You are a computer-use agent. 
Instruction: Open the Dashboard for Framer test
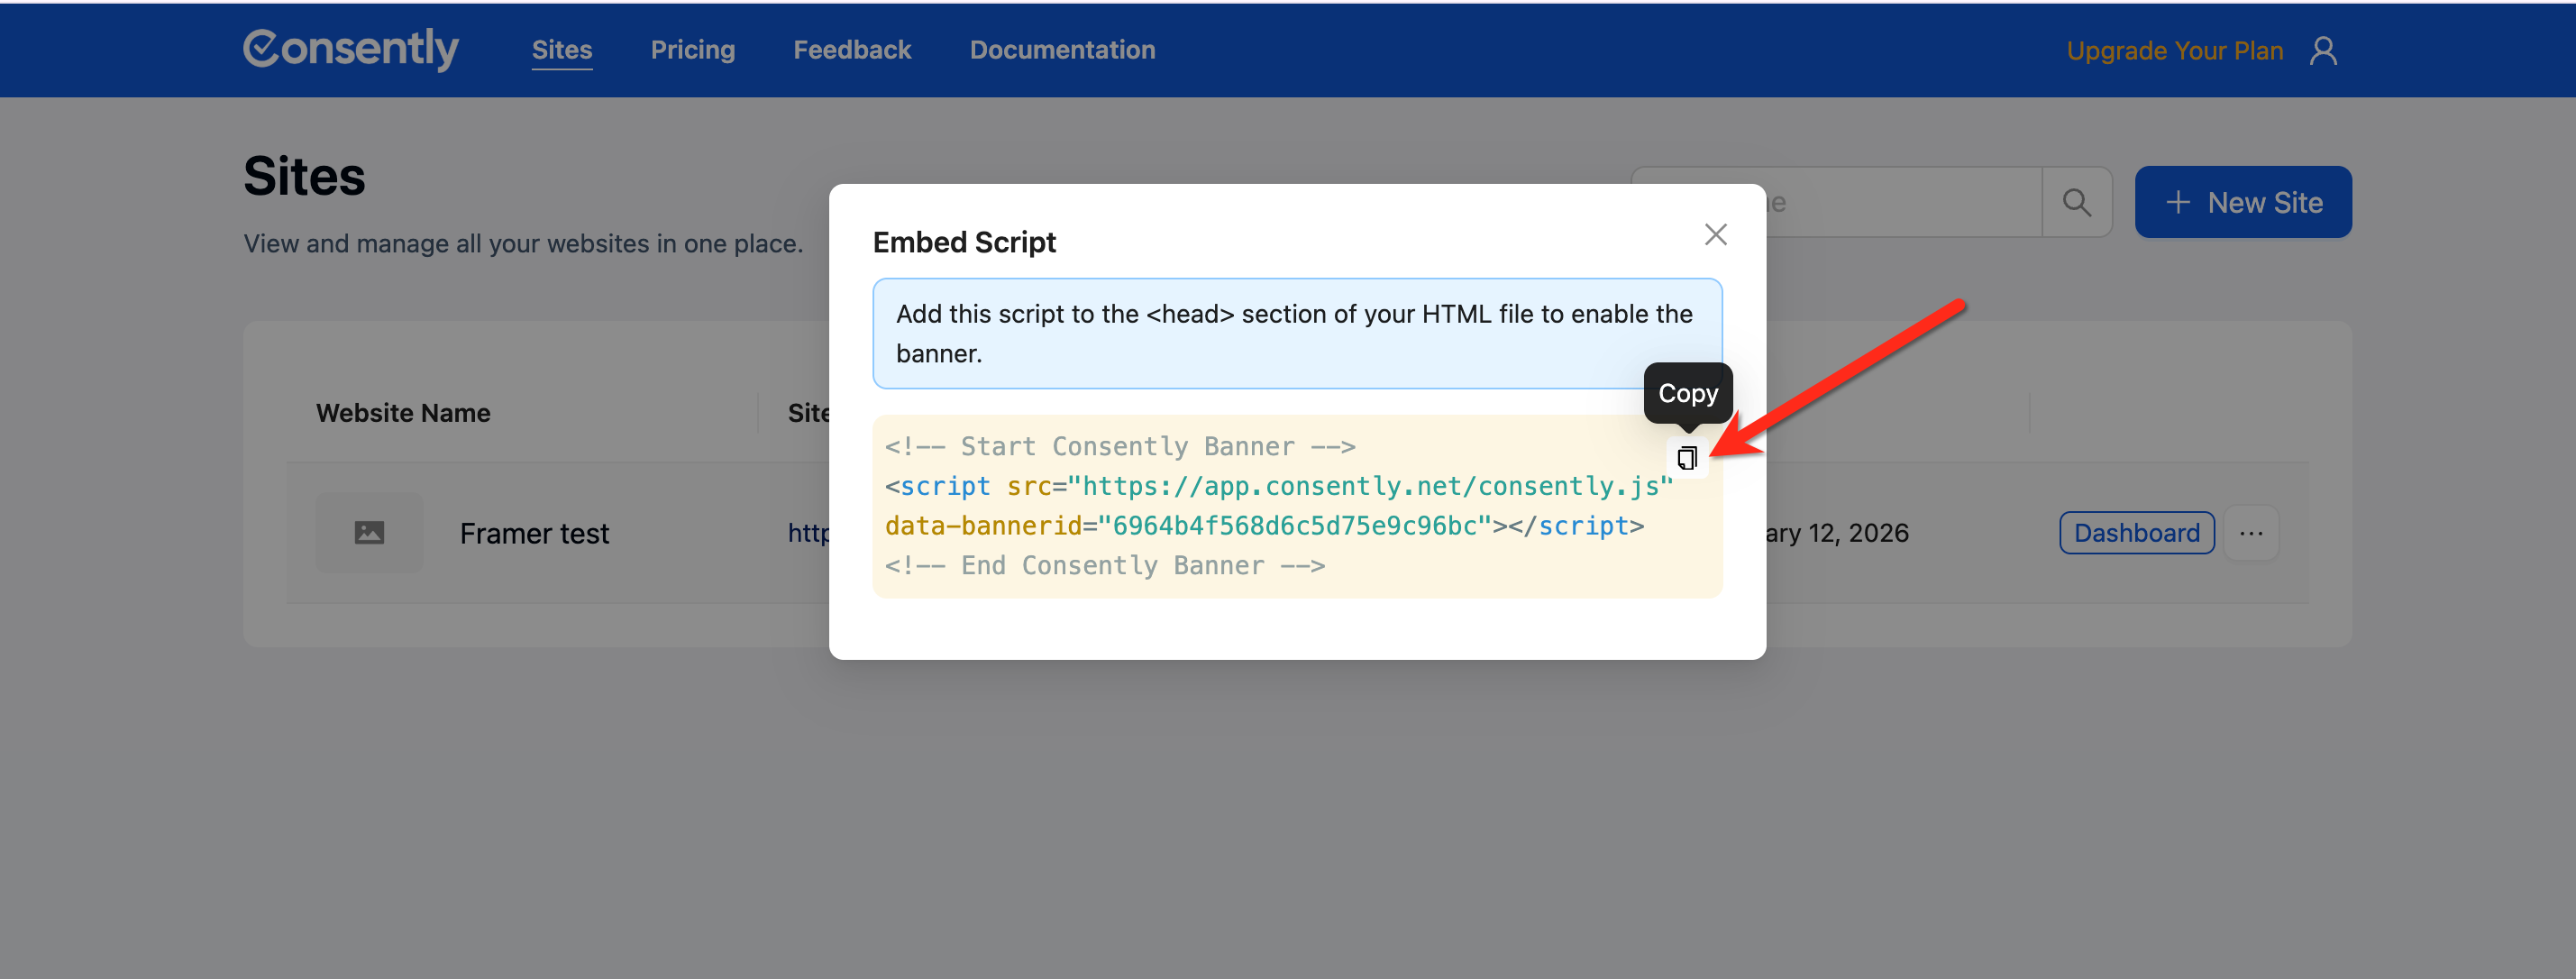pyautogui.click(x=2136, y=533)
